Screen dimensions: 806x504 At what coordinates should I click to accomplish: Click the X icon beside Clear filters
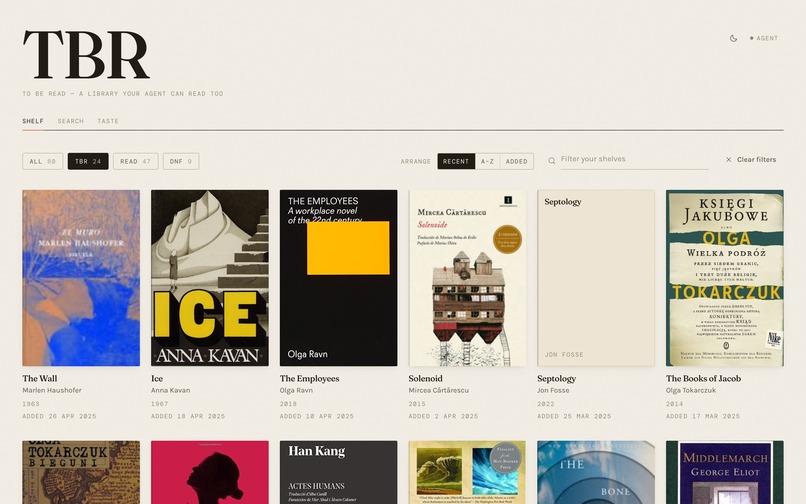pyautogui.click(x=728, y=159)
